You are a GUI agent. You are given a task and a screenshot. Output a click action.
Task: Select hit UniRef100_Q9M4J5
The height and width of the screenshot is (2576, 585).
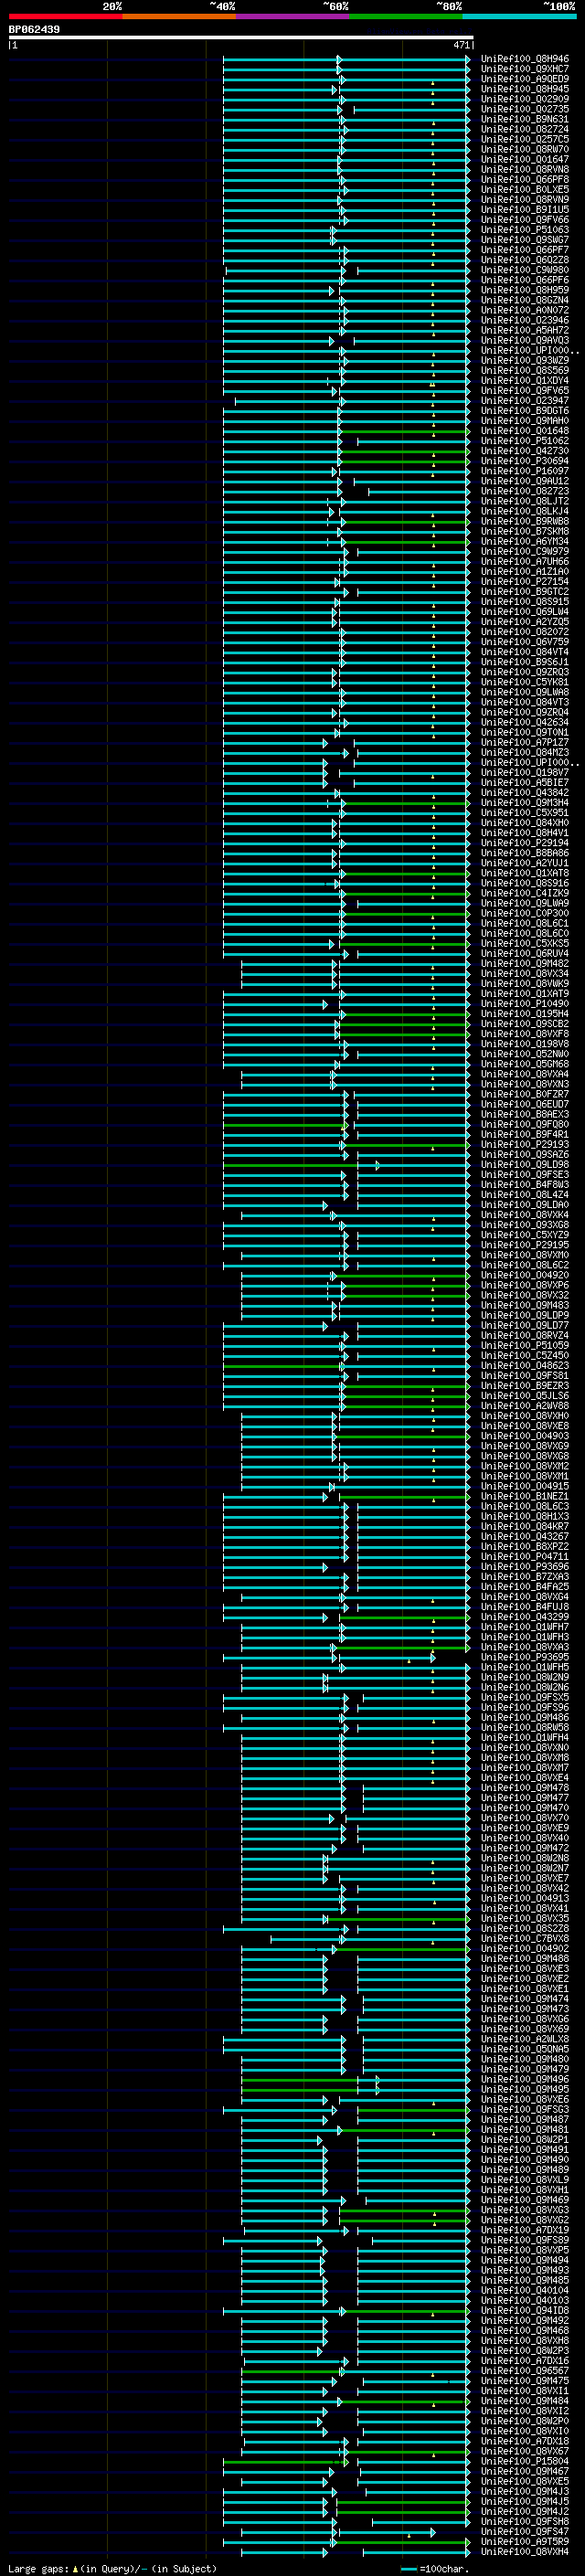pos(525,2501)
